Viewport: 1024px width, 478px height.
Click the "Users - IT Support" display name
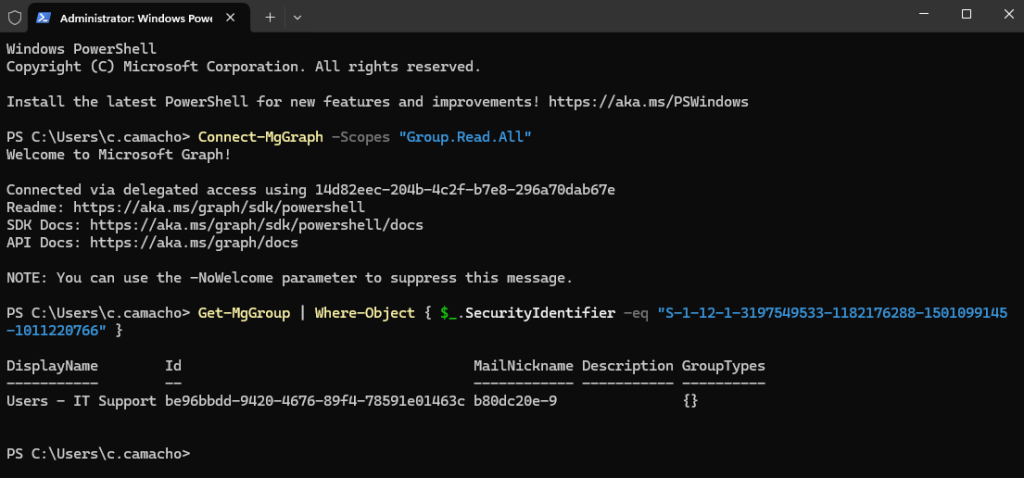coord(81,401)
